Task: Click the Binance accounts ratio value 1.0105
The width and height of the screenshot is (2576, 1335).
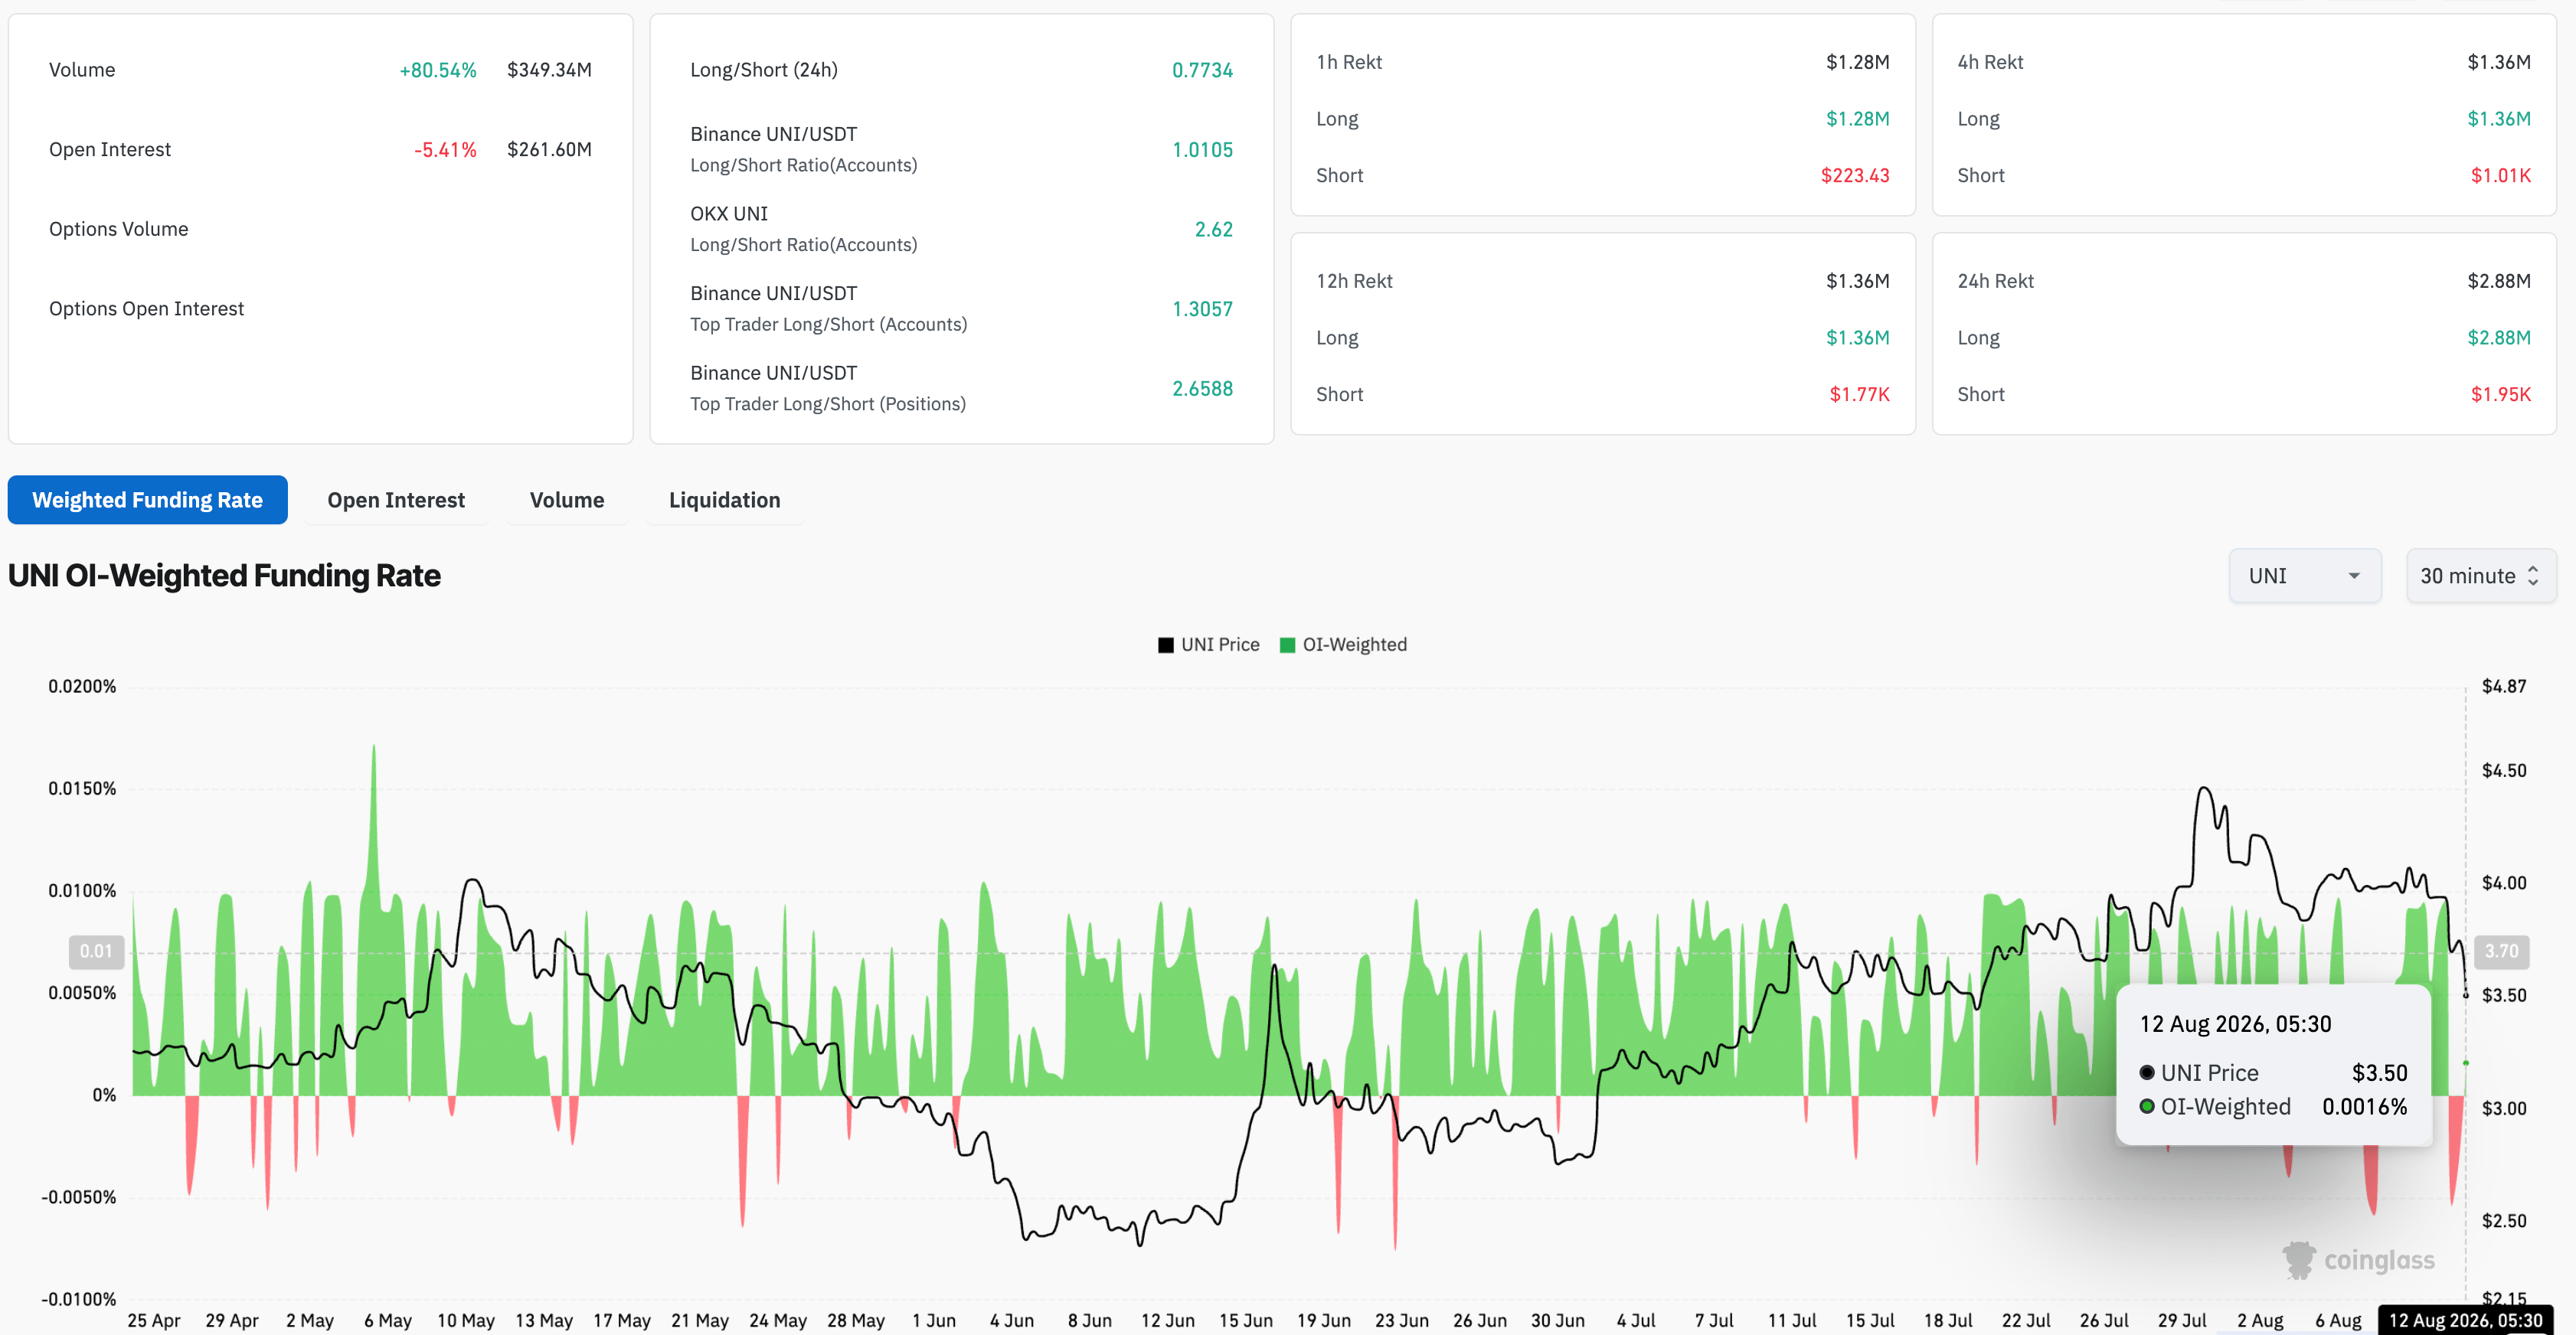Action: 1202,150
